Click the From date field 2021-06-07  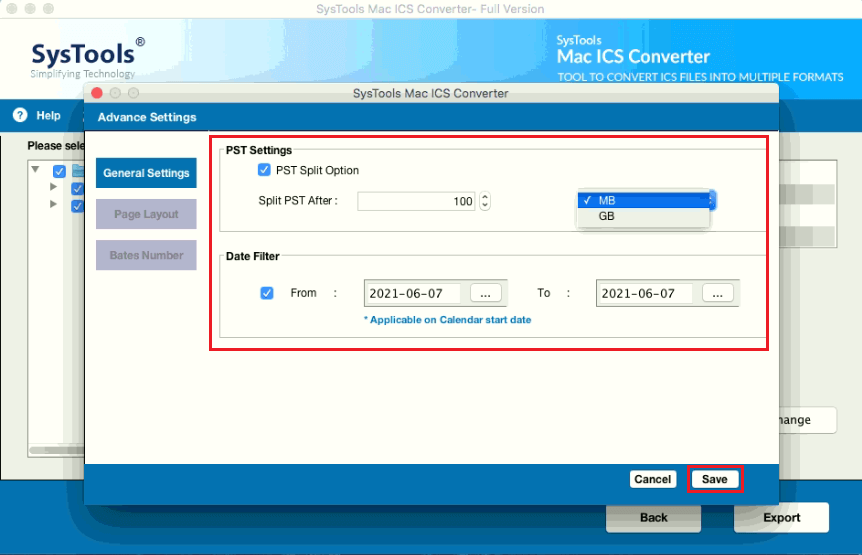click(x=413, y=293)
